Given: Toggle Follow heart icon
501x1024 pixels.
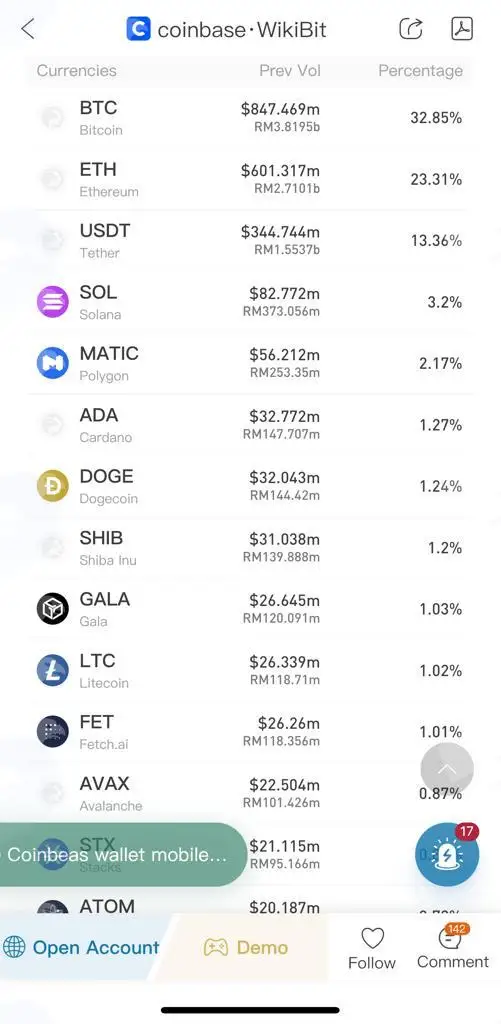Looking at the screenshot, I should pyautogui.click(x=372, y=938).
